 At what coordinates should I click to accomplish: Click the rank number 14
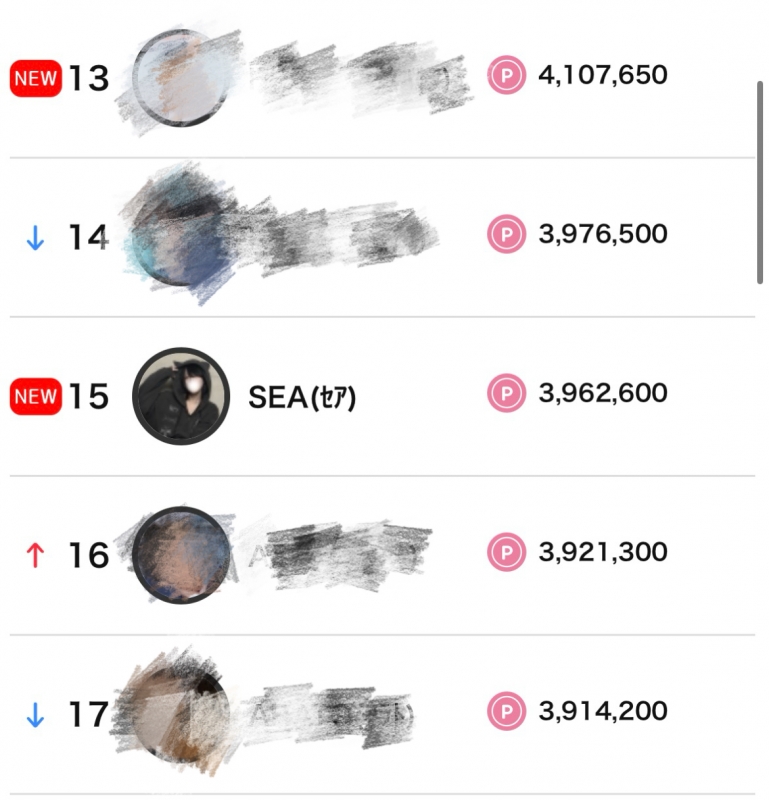tap(88, 238)
